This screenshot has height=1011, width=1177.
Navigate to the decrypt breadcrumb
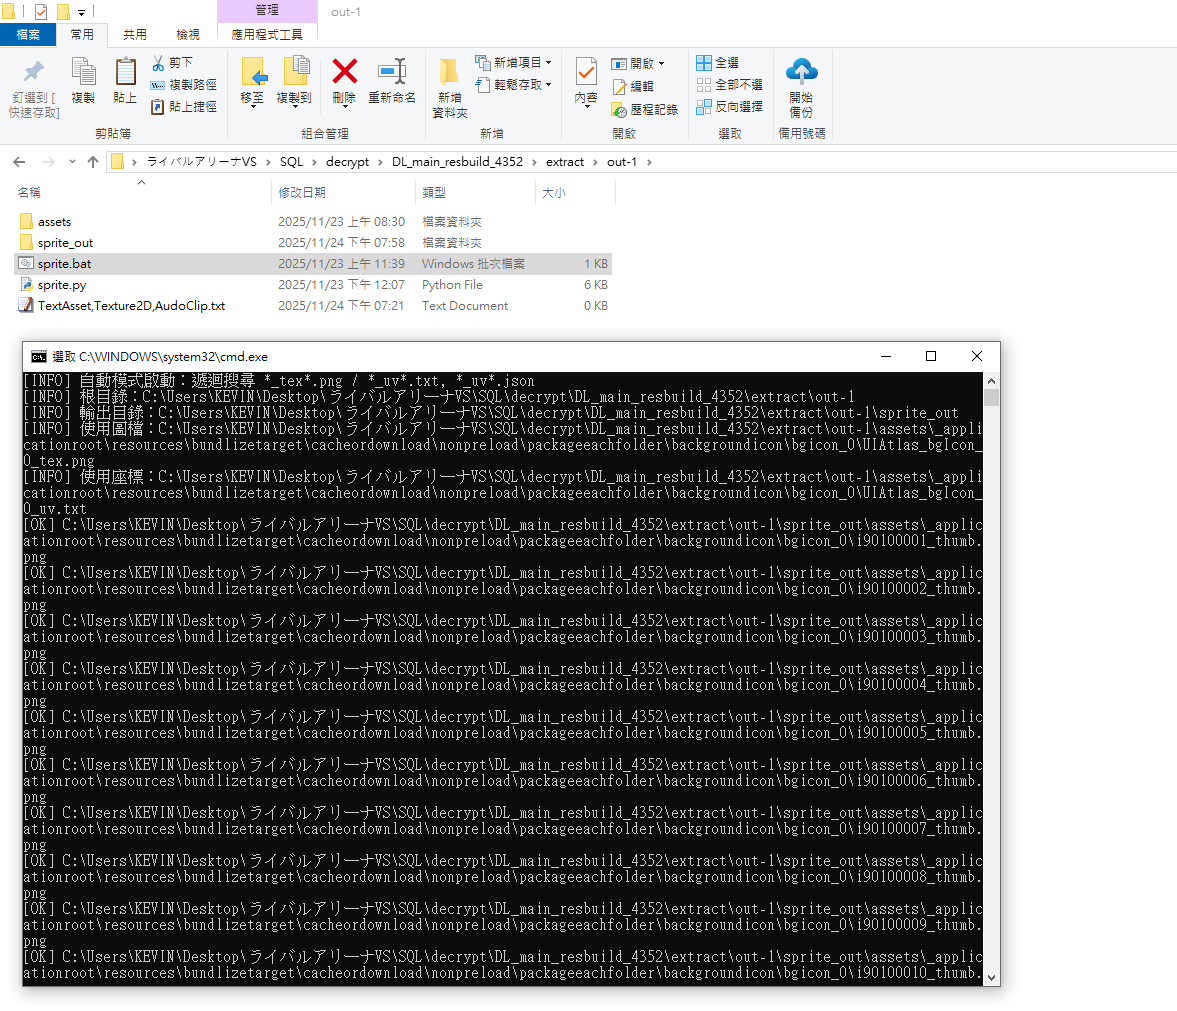pos(348,162)
